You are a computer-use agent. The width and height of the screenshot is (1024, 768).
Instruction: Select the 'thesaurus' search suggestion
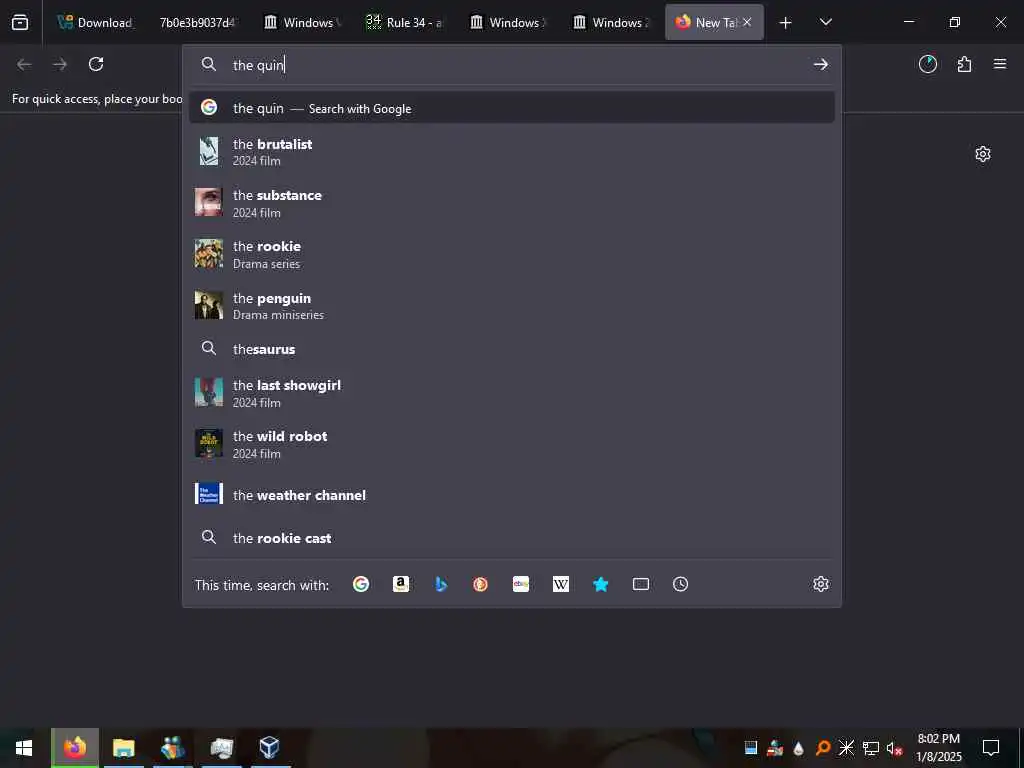pyautogui.click(x=511, y=349)
